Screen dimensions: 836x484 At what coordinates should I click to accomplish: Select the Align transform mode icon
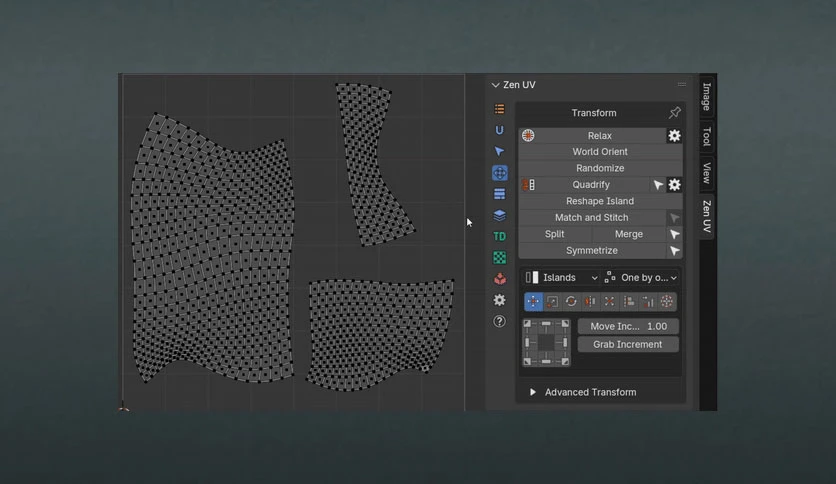click(629, 302)
